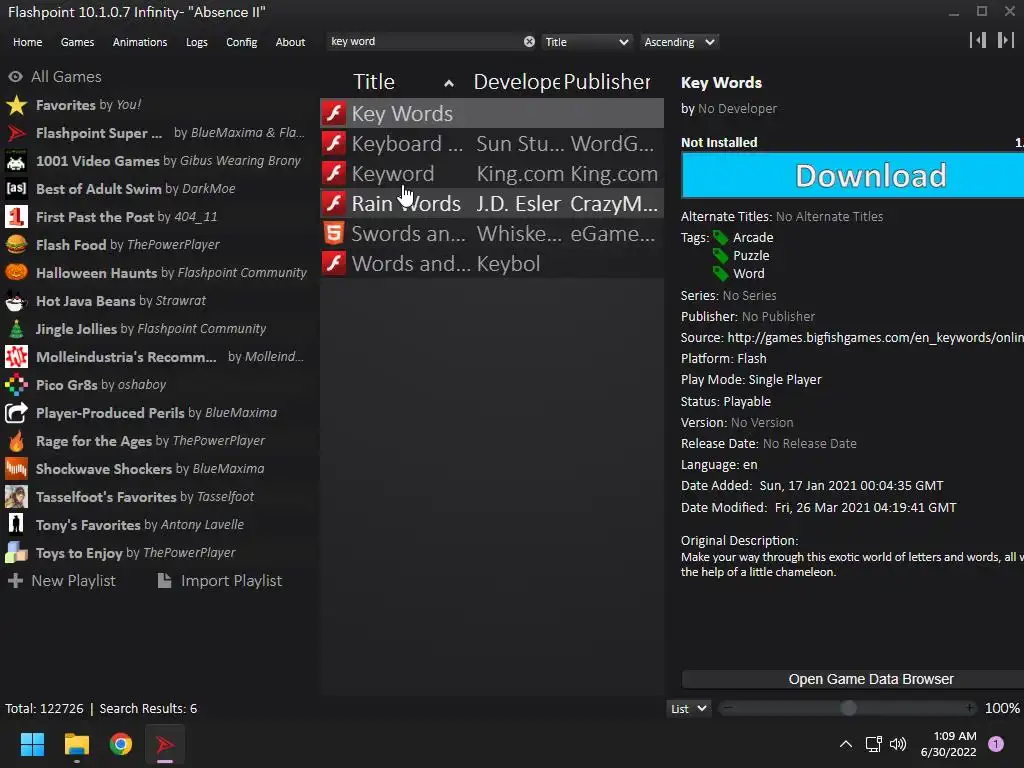Open Game Data Browser
This screenshot has height=768, width=1024.
coord(853,679)
